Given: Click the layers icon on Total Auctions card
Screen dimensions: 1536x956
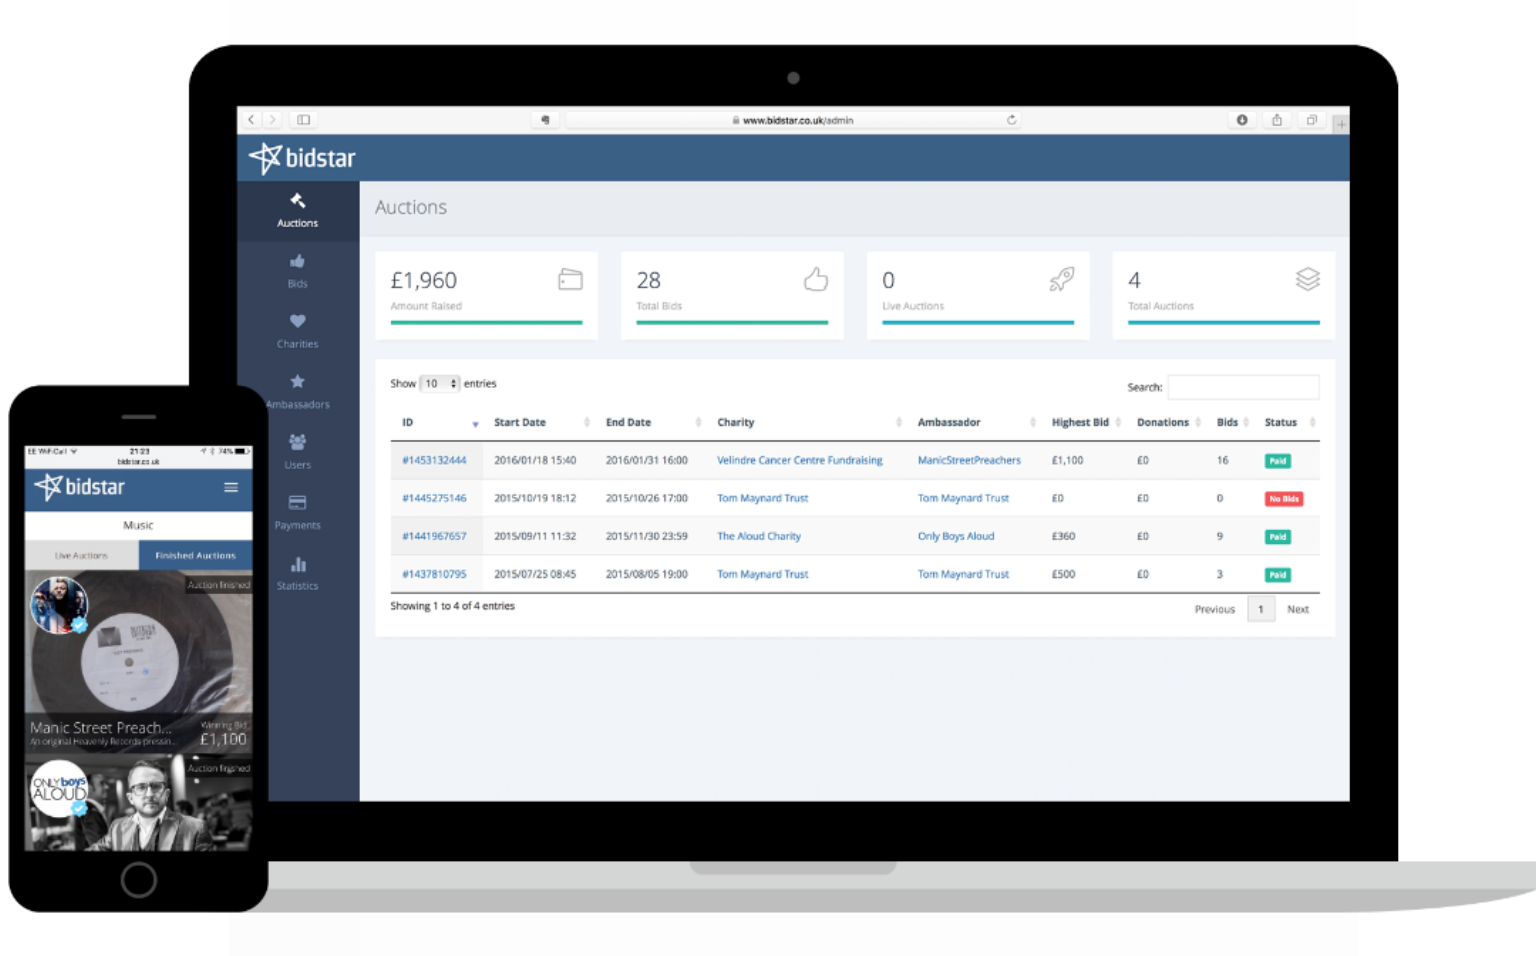Looking at the screenshot, I should point(1308,279).
